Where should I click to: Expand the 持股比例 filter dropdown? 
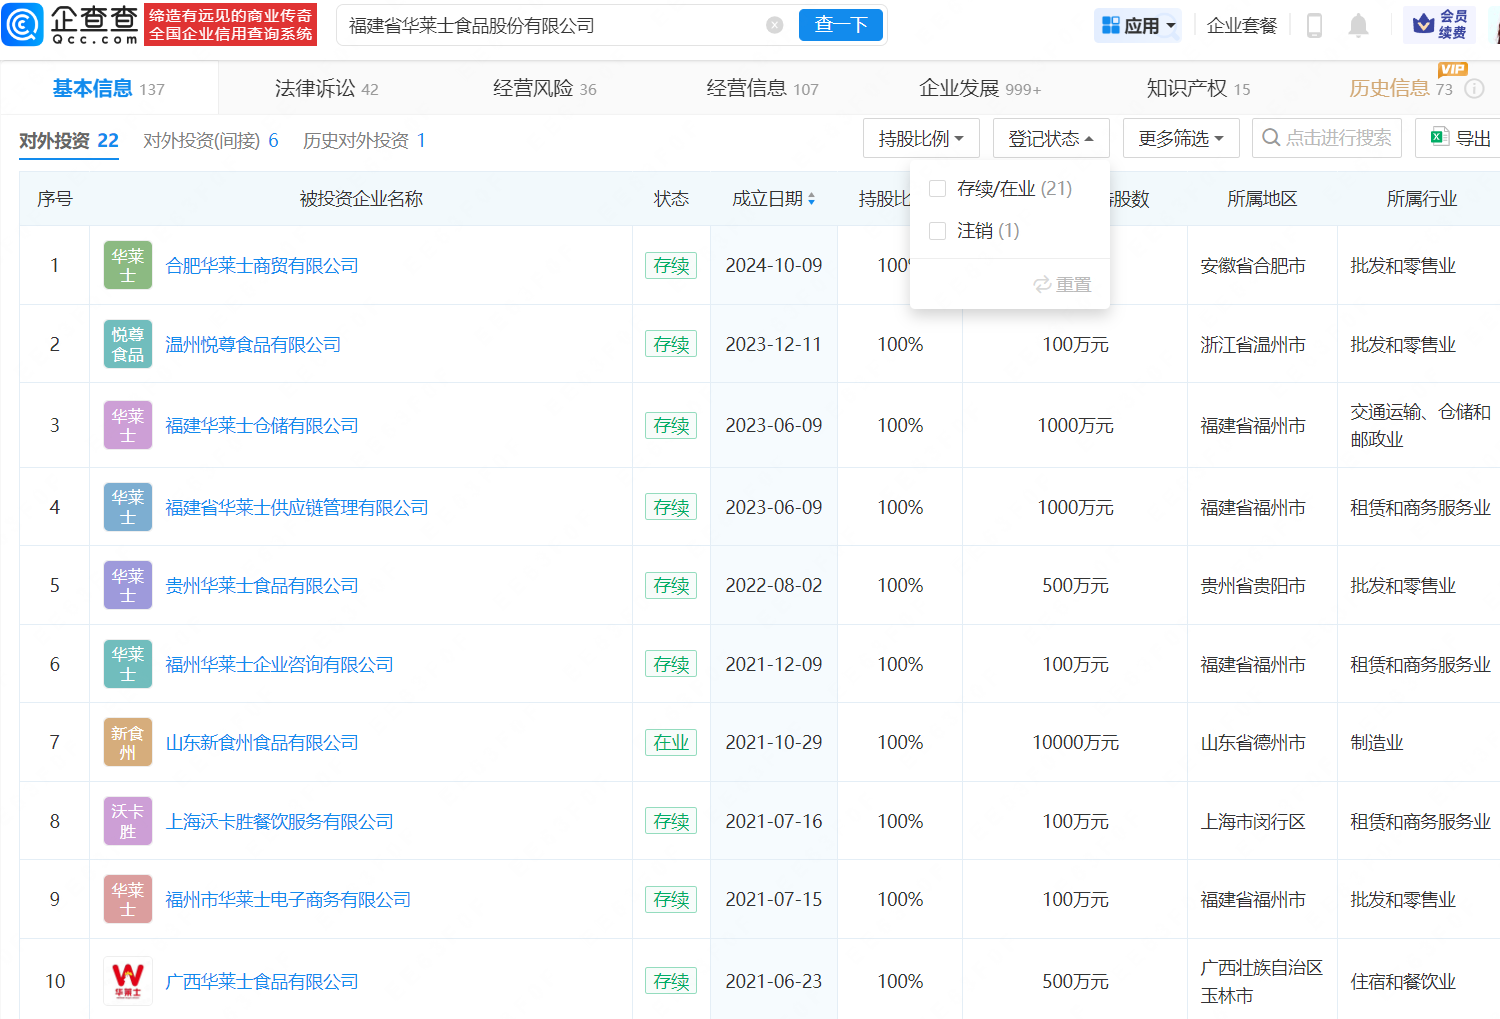[920, 139]
